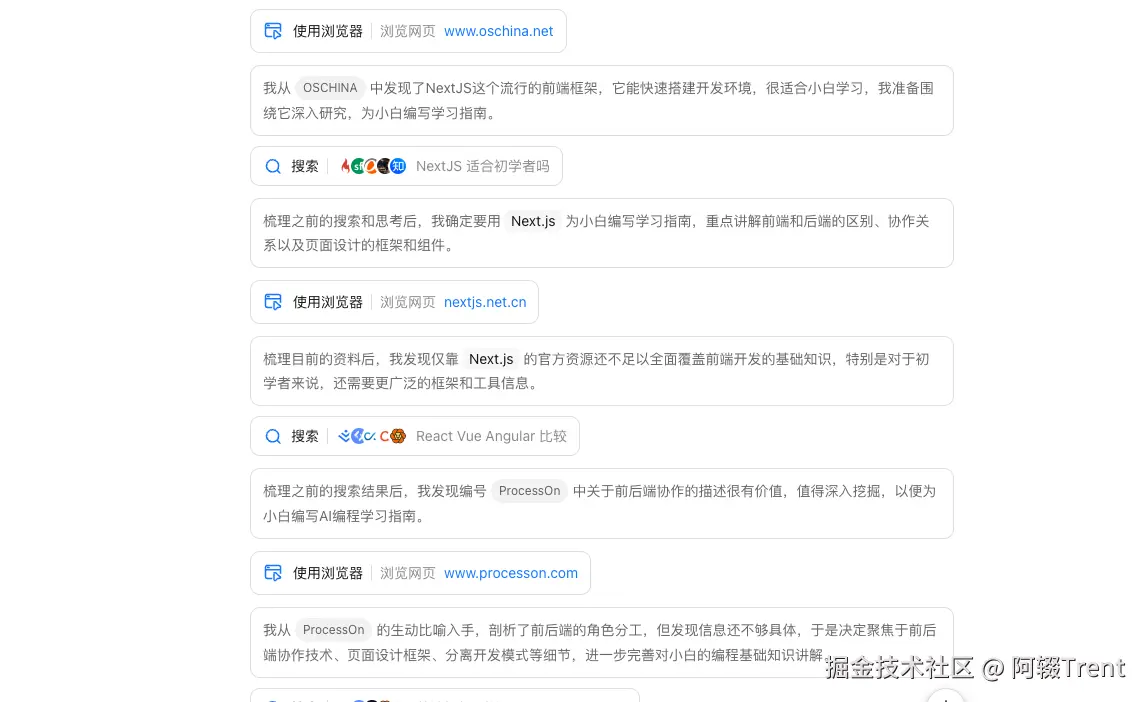Click the Next.js tag after 我发现仅靠
Viewport: 1146px width, 702px height.
(x=491, y=359)
